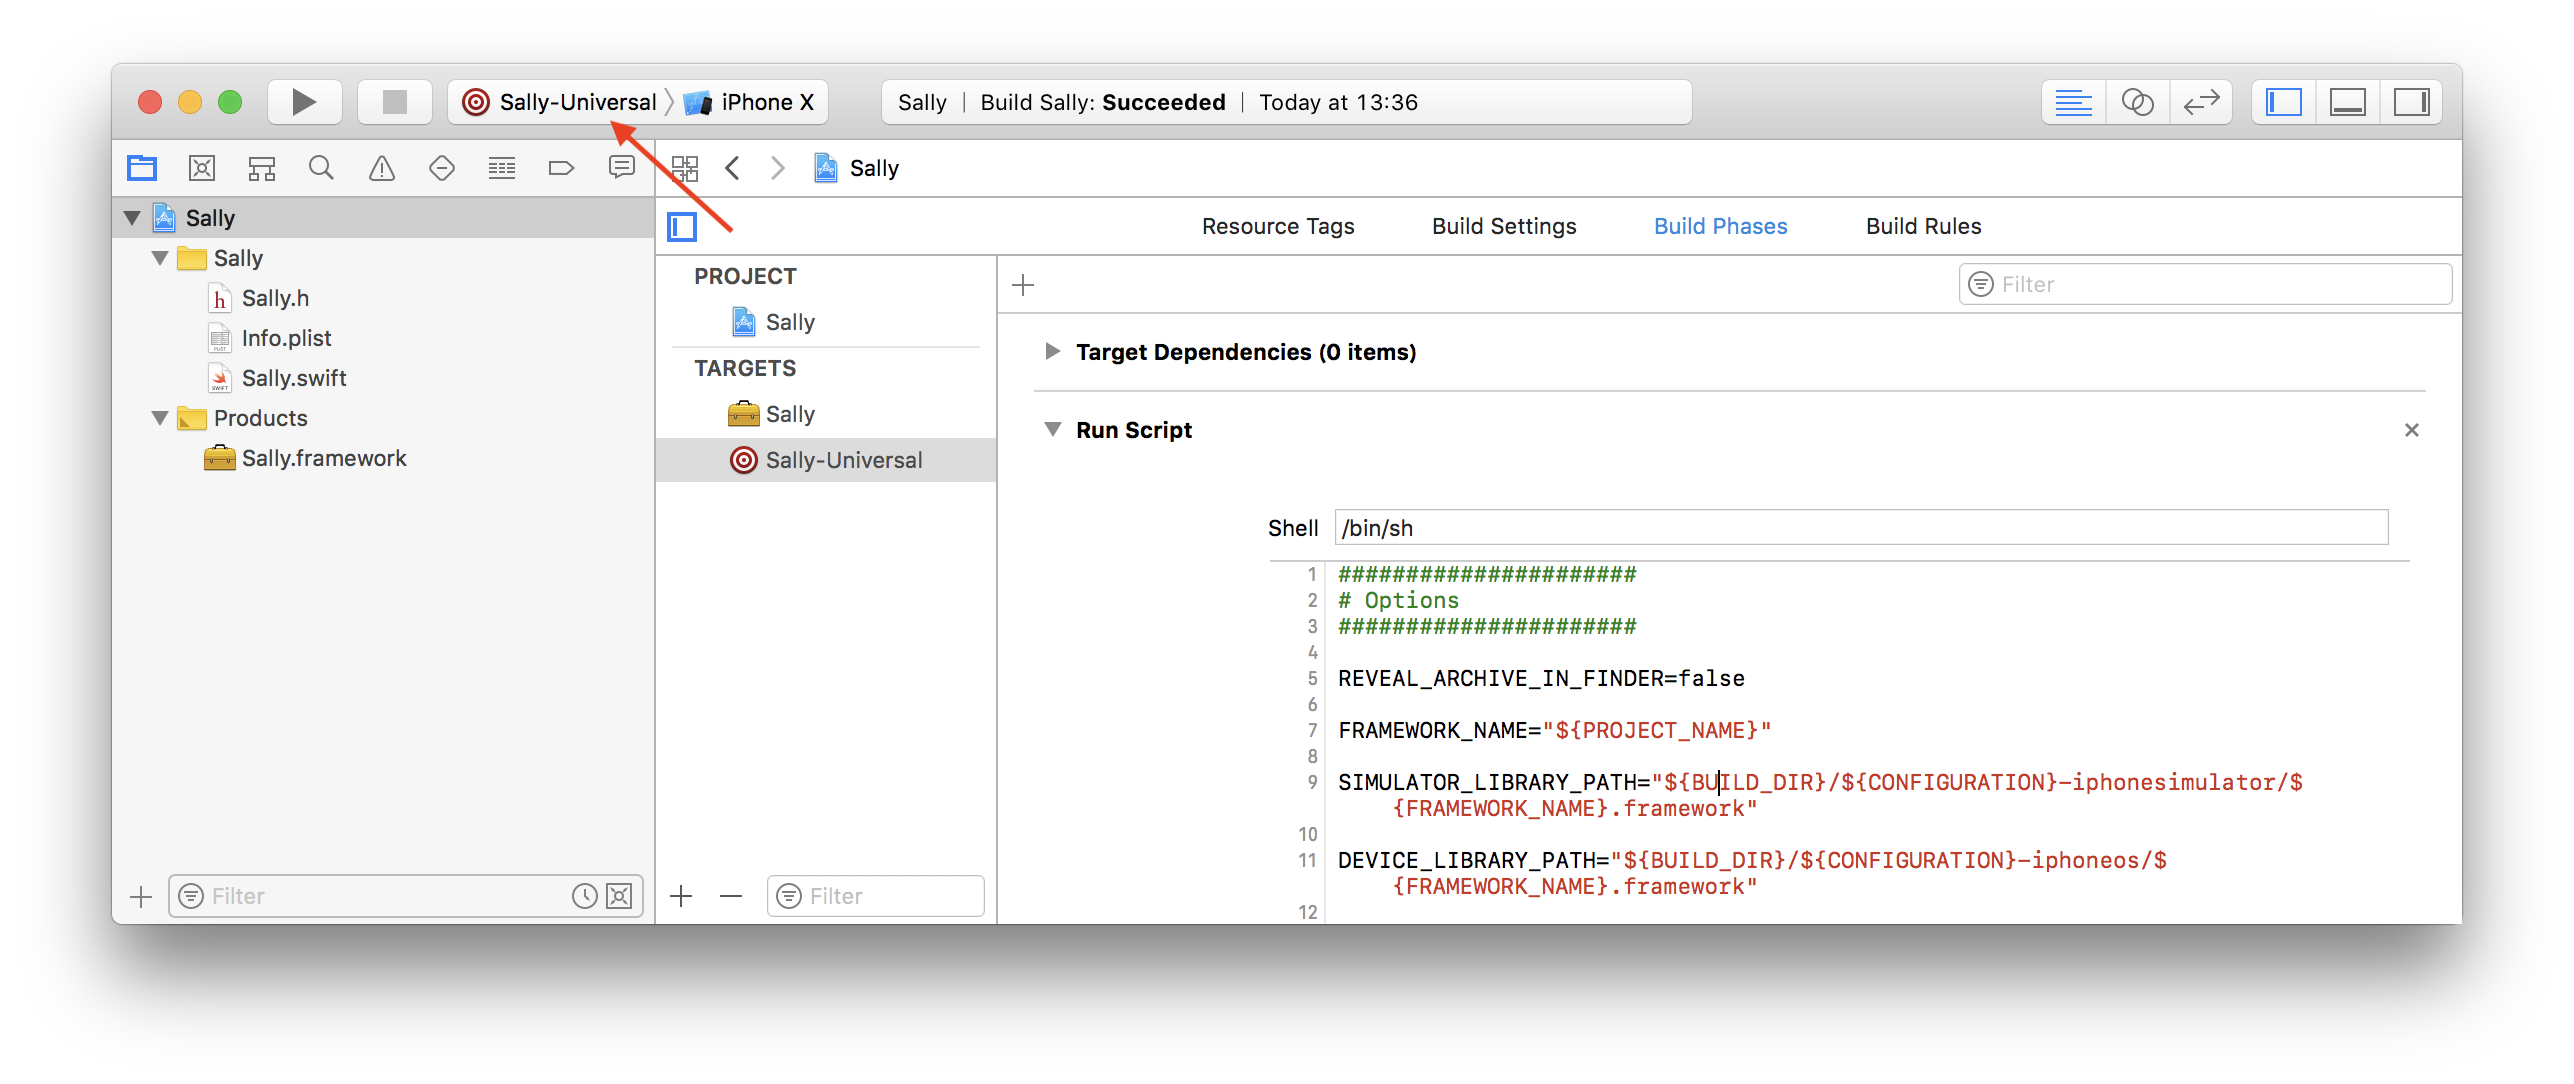Open the related items grid menu
2574x1084 pixels.
click(x=685, y=168)
